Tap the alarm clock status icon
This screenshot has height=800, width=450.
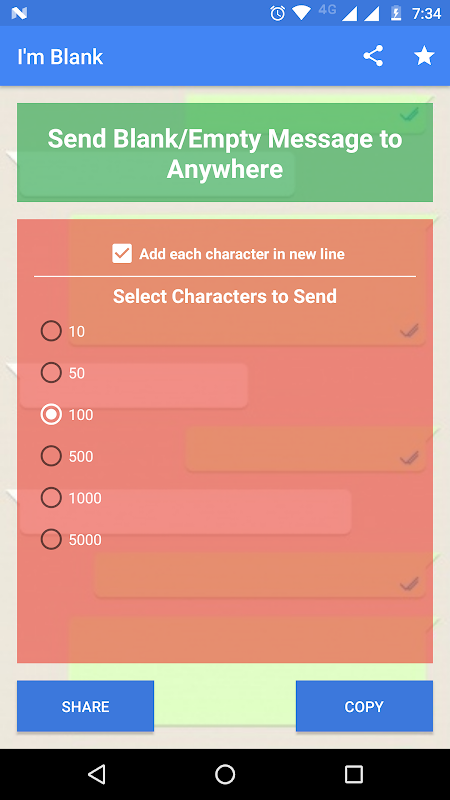278,13
